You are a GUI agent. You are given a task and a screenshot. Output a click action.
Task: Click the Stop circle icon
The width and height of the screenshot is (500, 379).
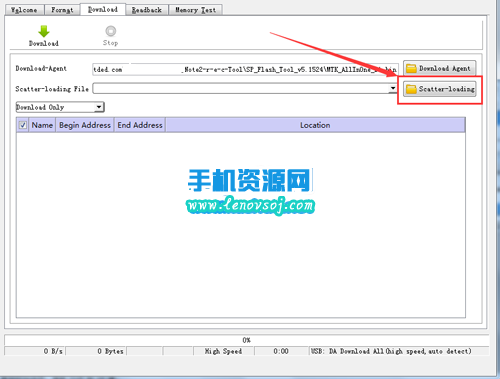click(x=111, y=31)
